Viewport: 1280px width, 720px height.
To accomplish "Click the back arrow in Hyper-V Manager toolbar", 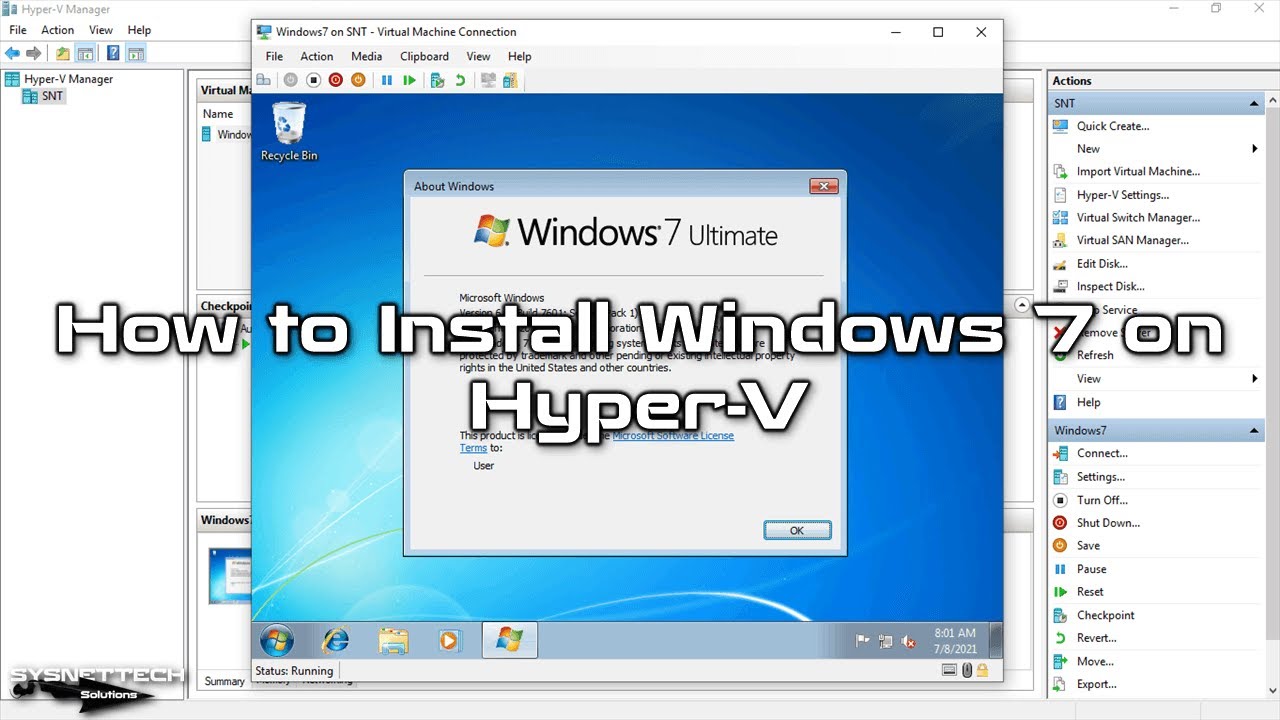I will [x=12, y=53].
